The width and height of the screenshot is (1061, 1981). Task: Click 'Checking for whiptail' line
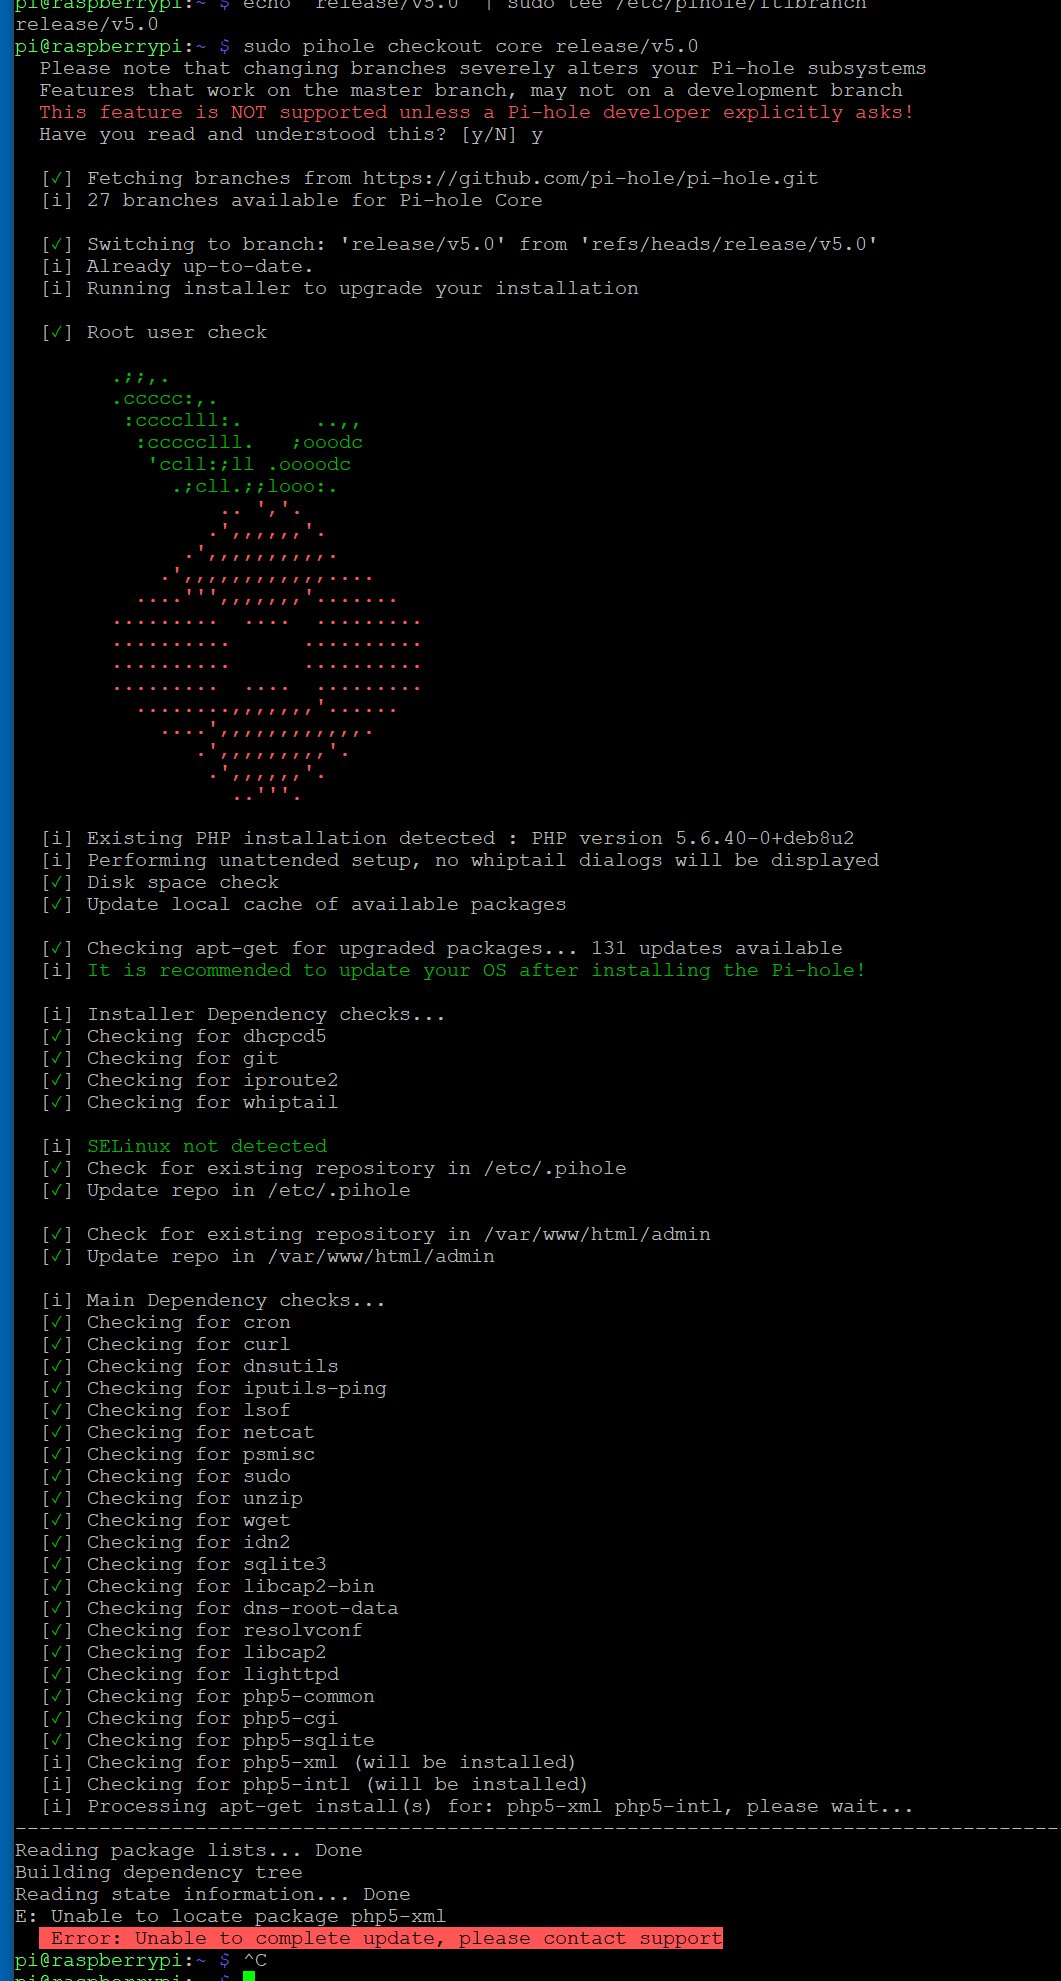pos(190,1102)
